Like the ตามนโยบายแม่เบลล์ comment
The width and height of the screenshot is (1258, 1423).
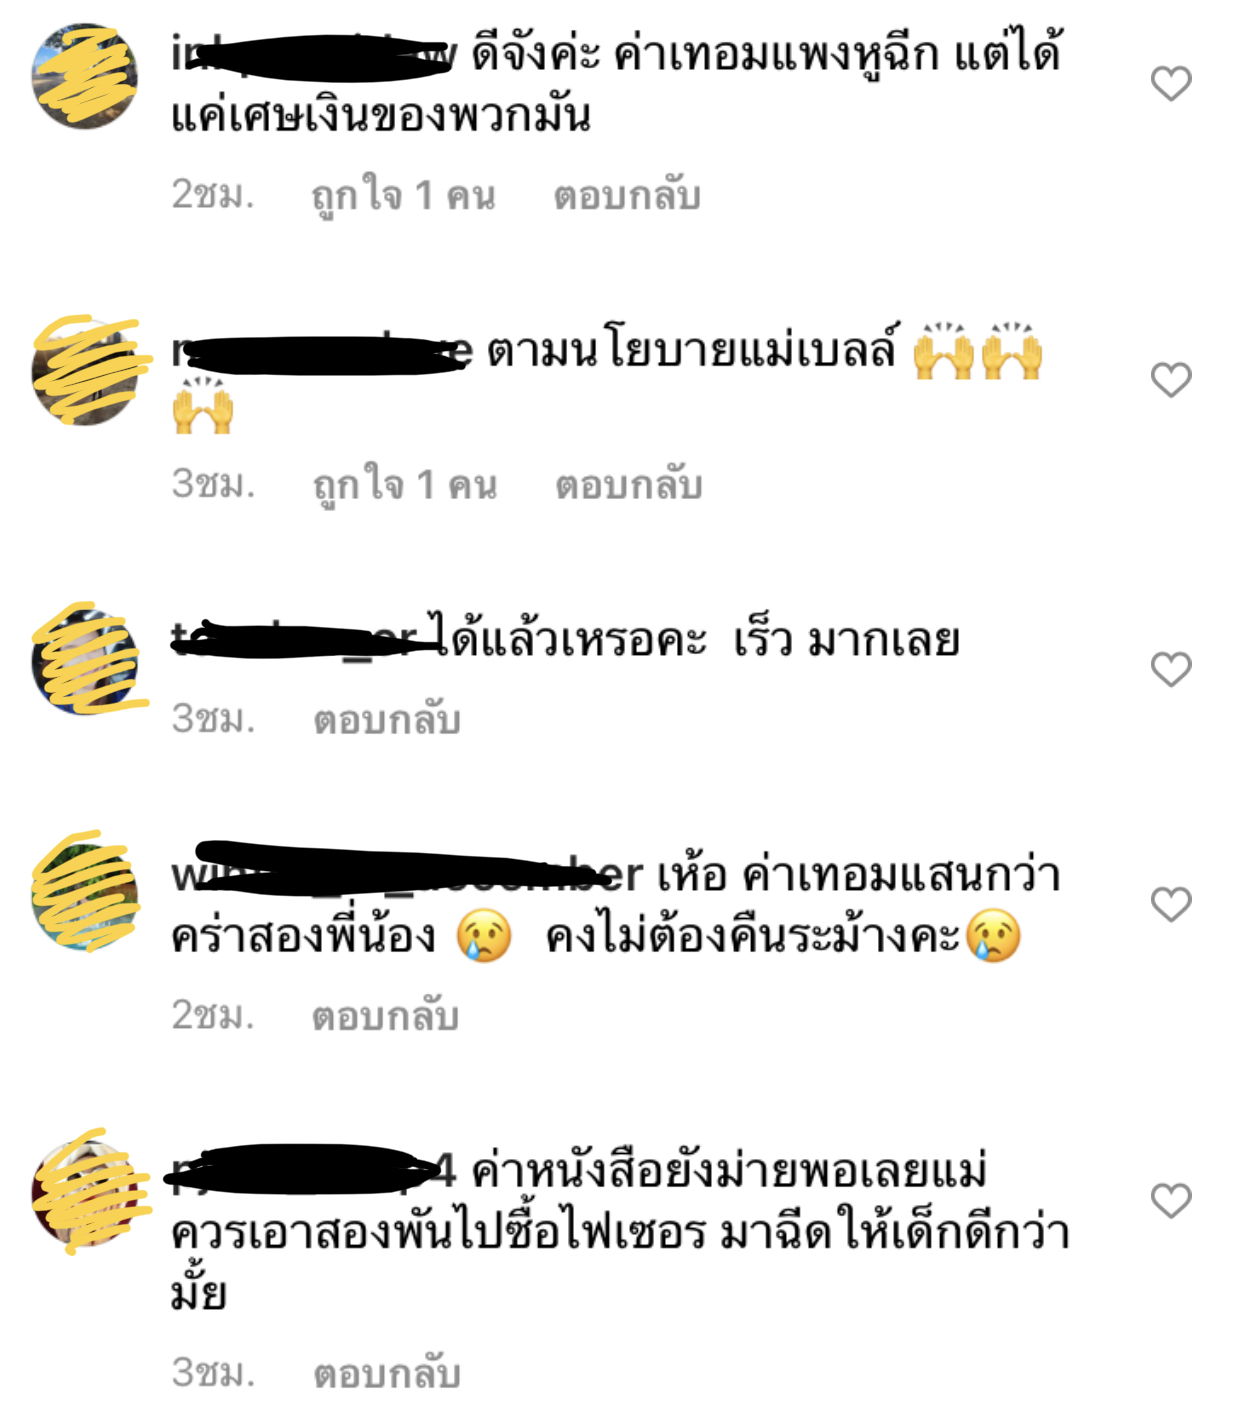click(1171, 379)
